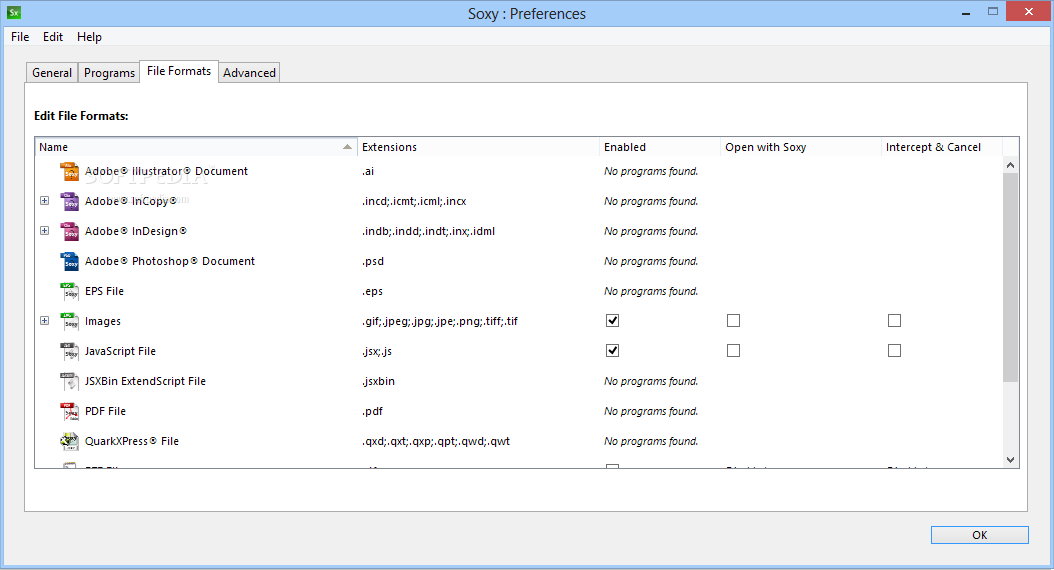Expand the Images tree node

pyautogui.click(x=44, y=321)
